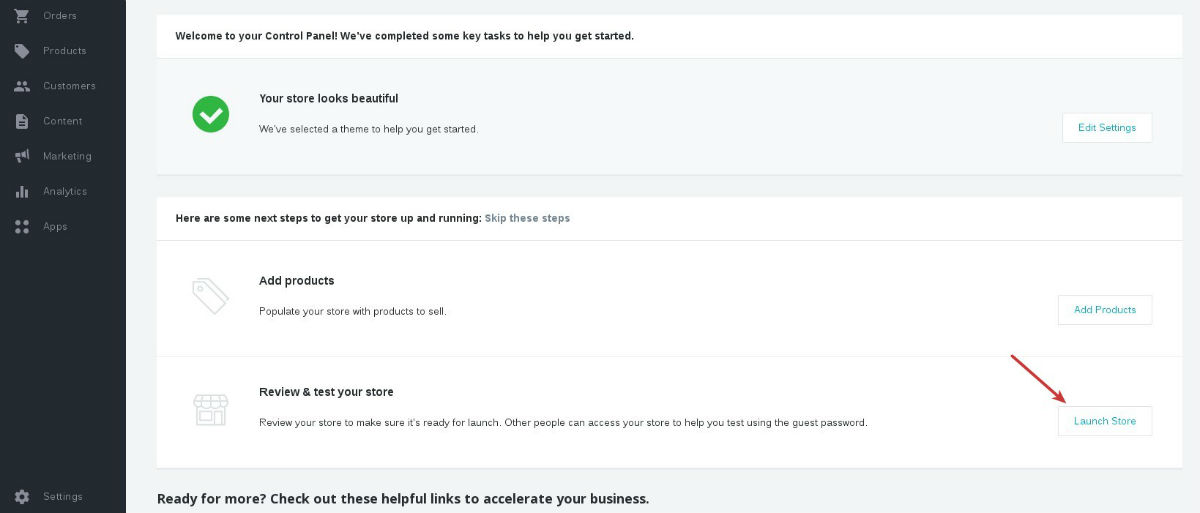Image resolution: width=1200 pixels, height=513 pixels.
Task: Click the storefront icon beside Review & test
Action: click(211, 408)
